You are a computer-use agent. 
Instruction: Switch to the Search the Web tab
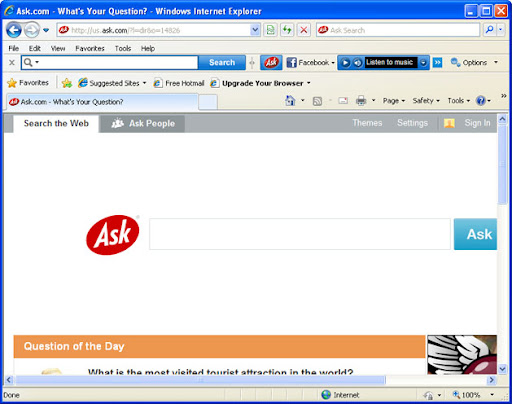click(x=56, y=123)
